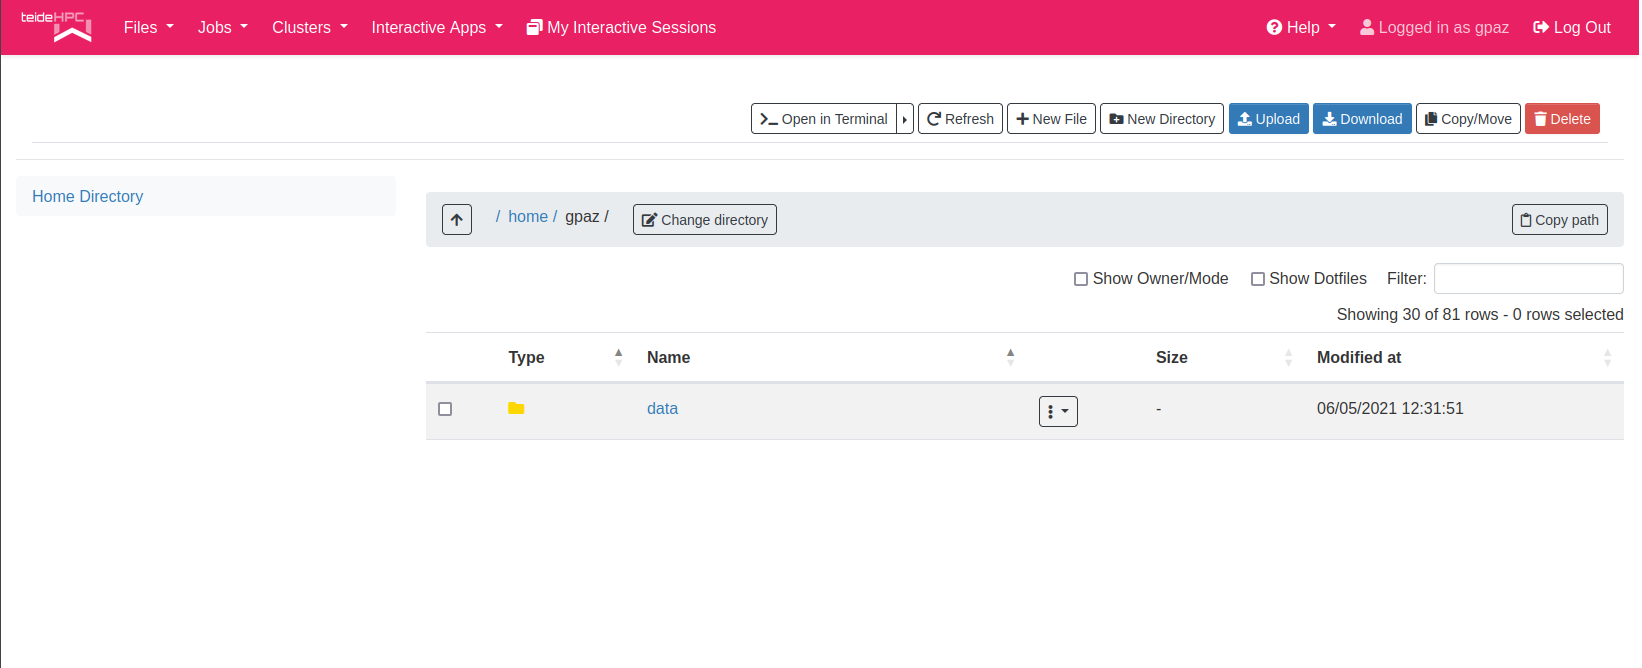Expand the Help dropdown menu
Screen dimensions: 1642x668
[1301, 27]
